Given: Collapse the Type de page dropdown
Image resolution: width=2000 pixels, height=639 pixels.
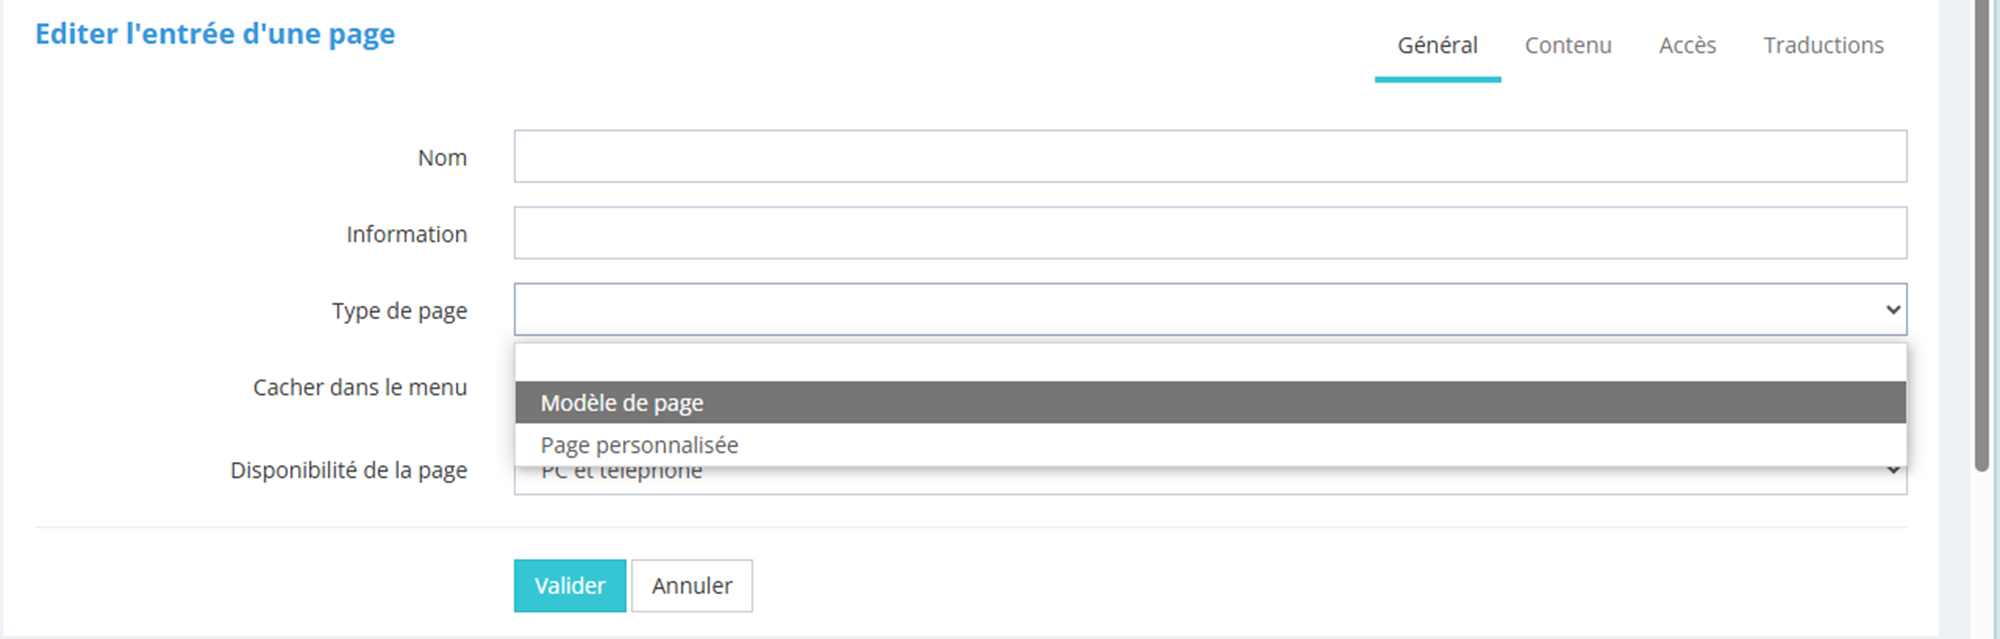Looking at the screenshot, I should pyautogui.click(x=1210, y=310).
